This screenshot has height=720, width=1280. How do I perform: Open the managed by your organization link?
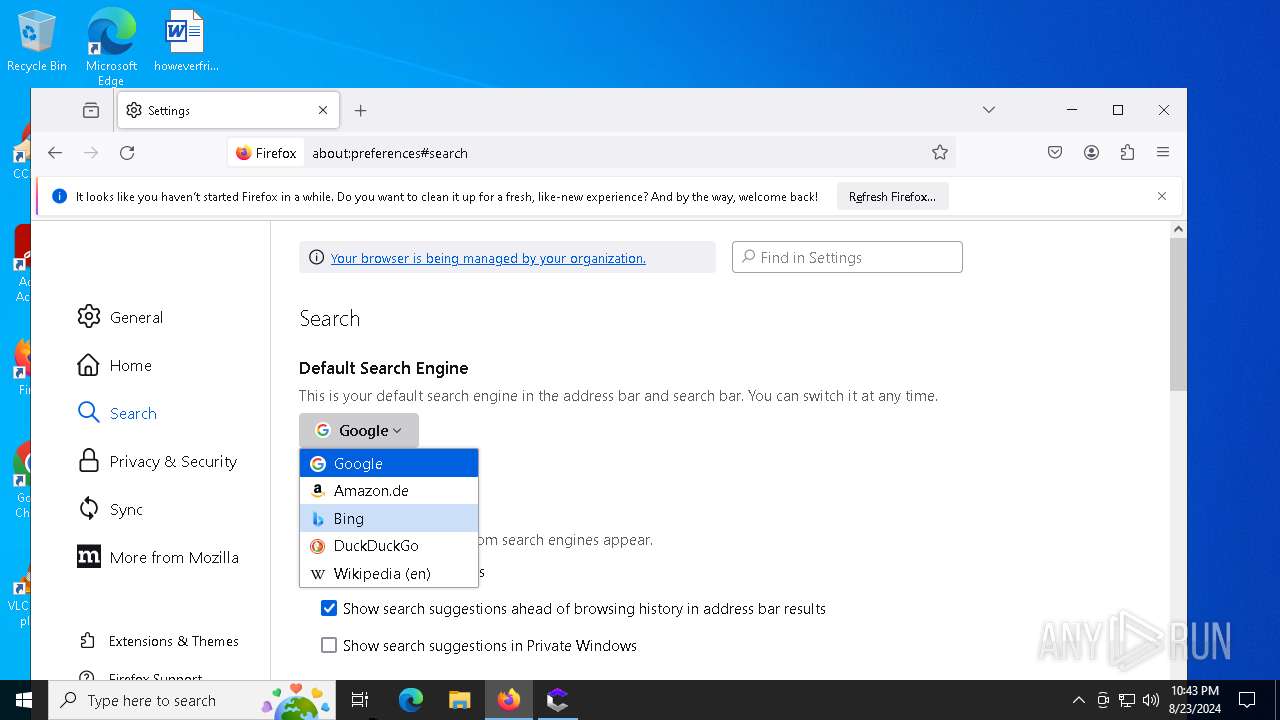(488, 258)
